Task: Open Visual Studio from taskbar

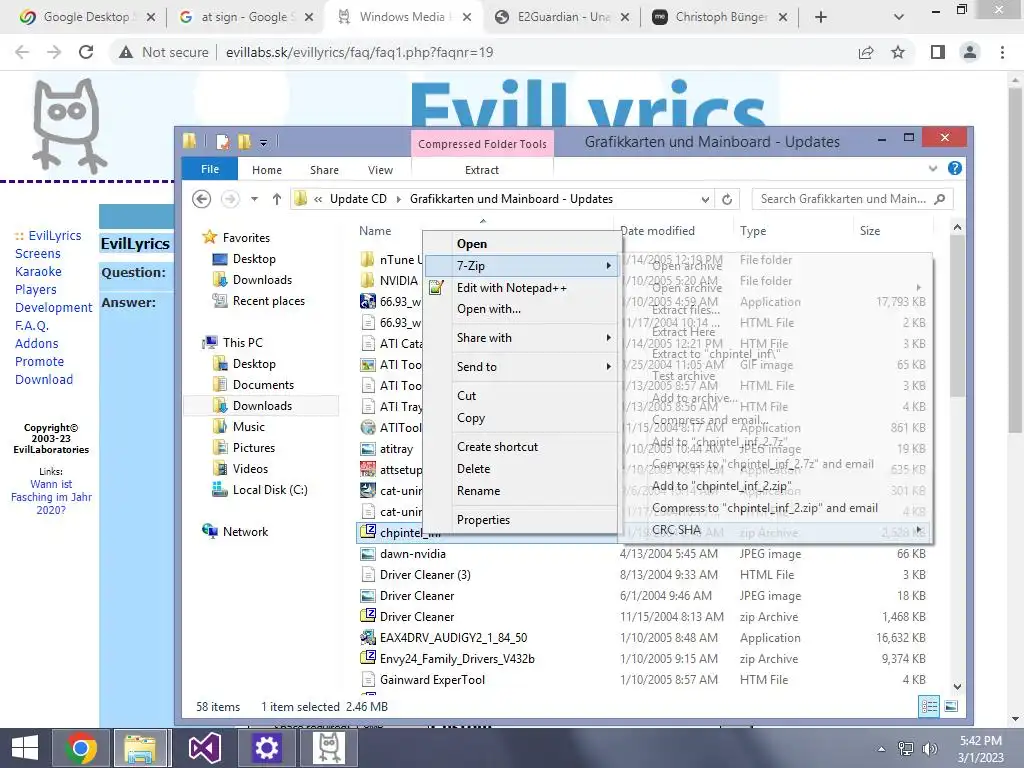Action: (204, 748)
